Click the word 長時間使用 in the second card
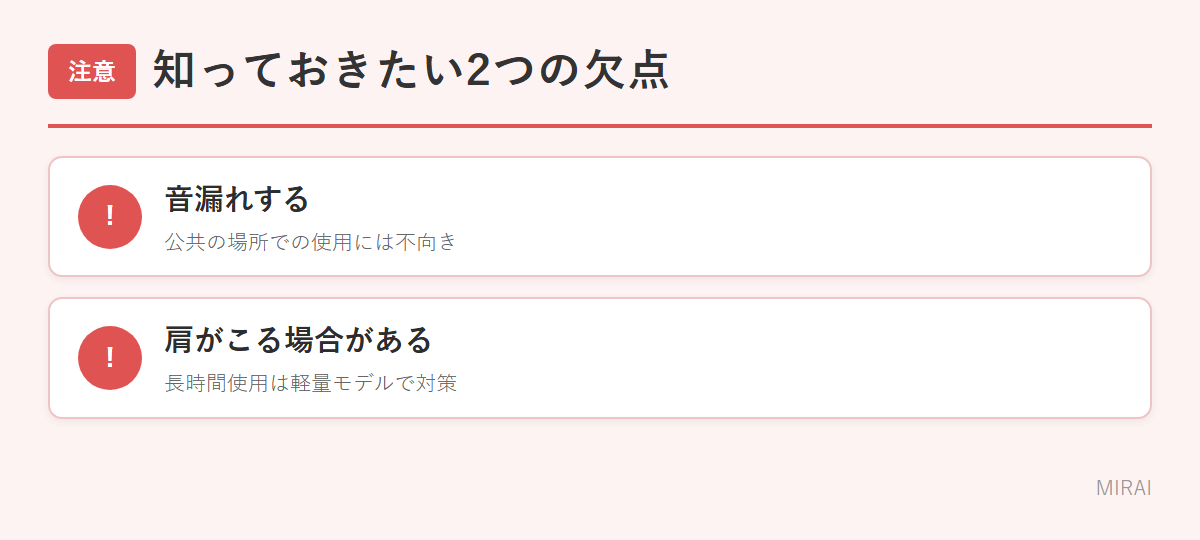 pos(217,383)
